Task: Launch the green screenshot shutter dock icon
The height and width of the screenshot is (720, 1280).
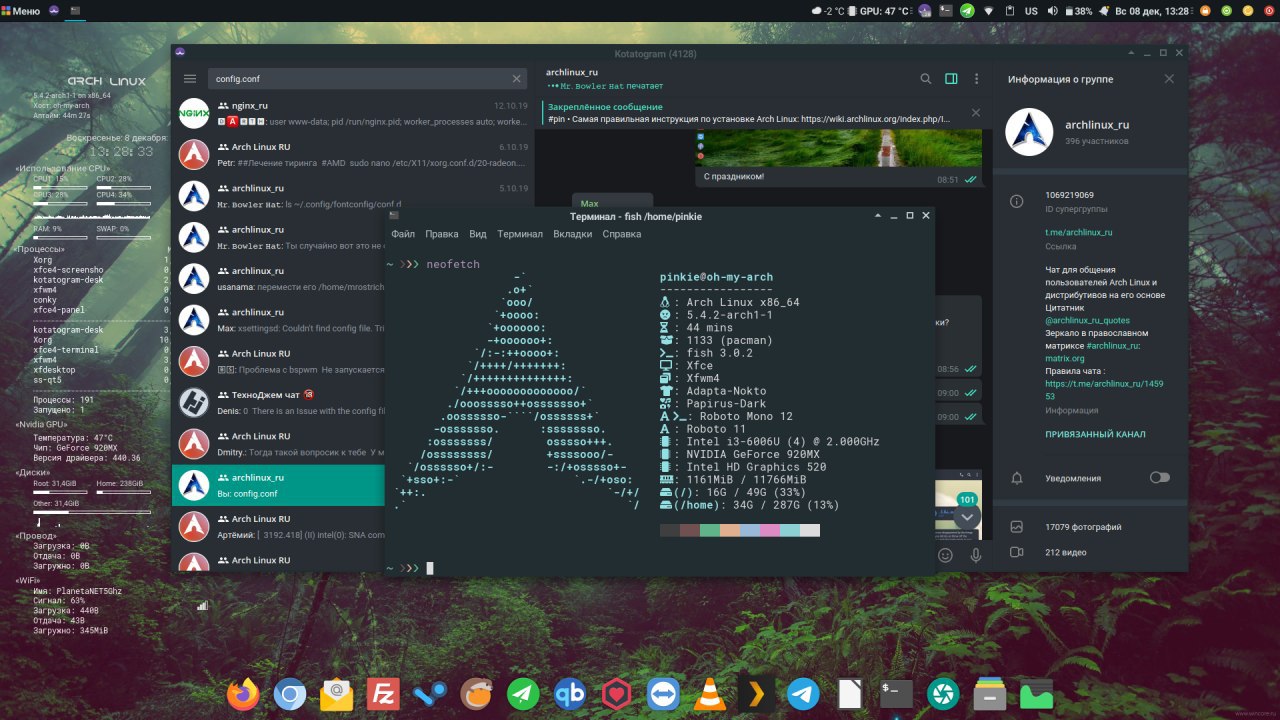Action: (x=943, y=693)
